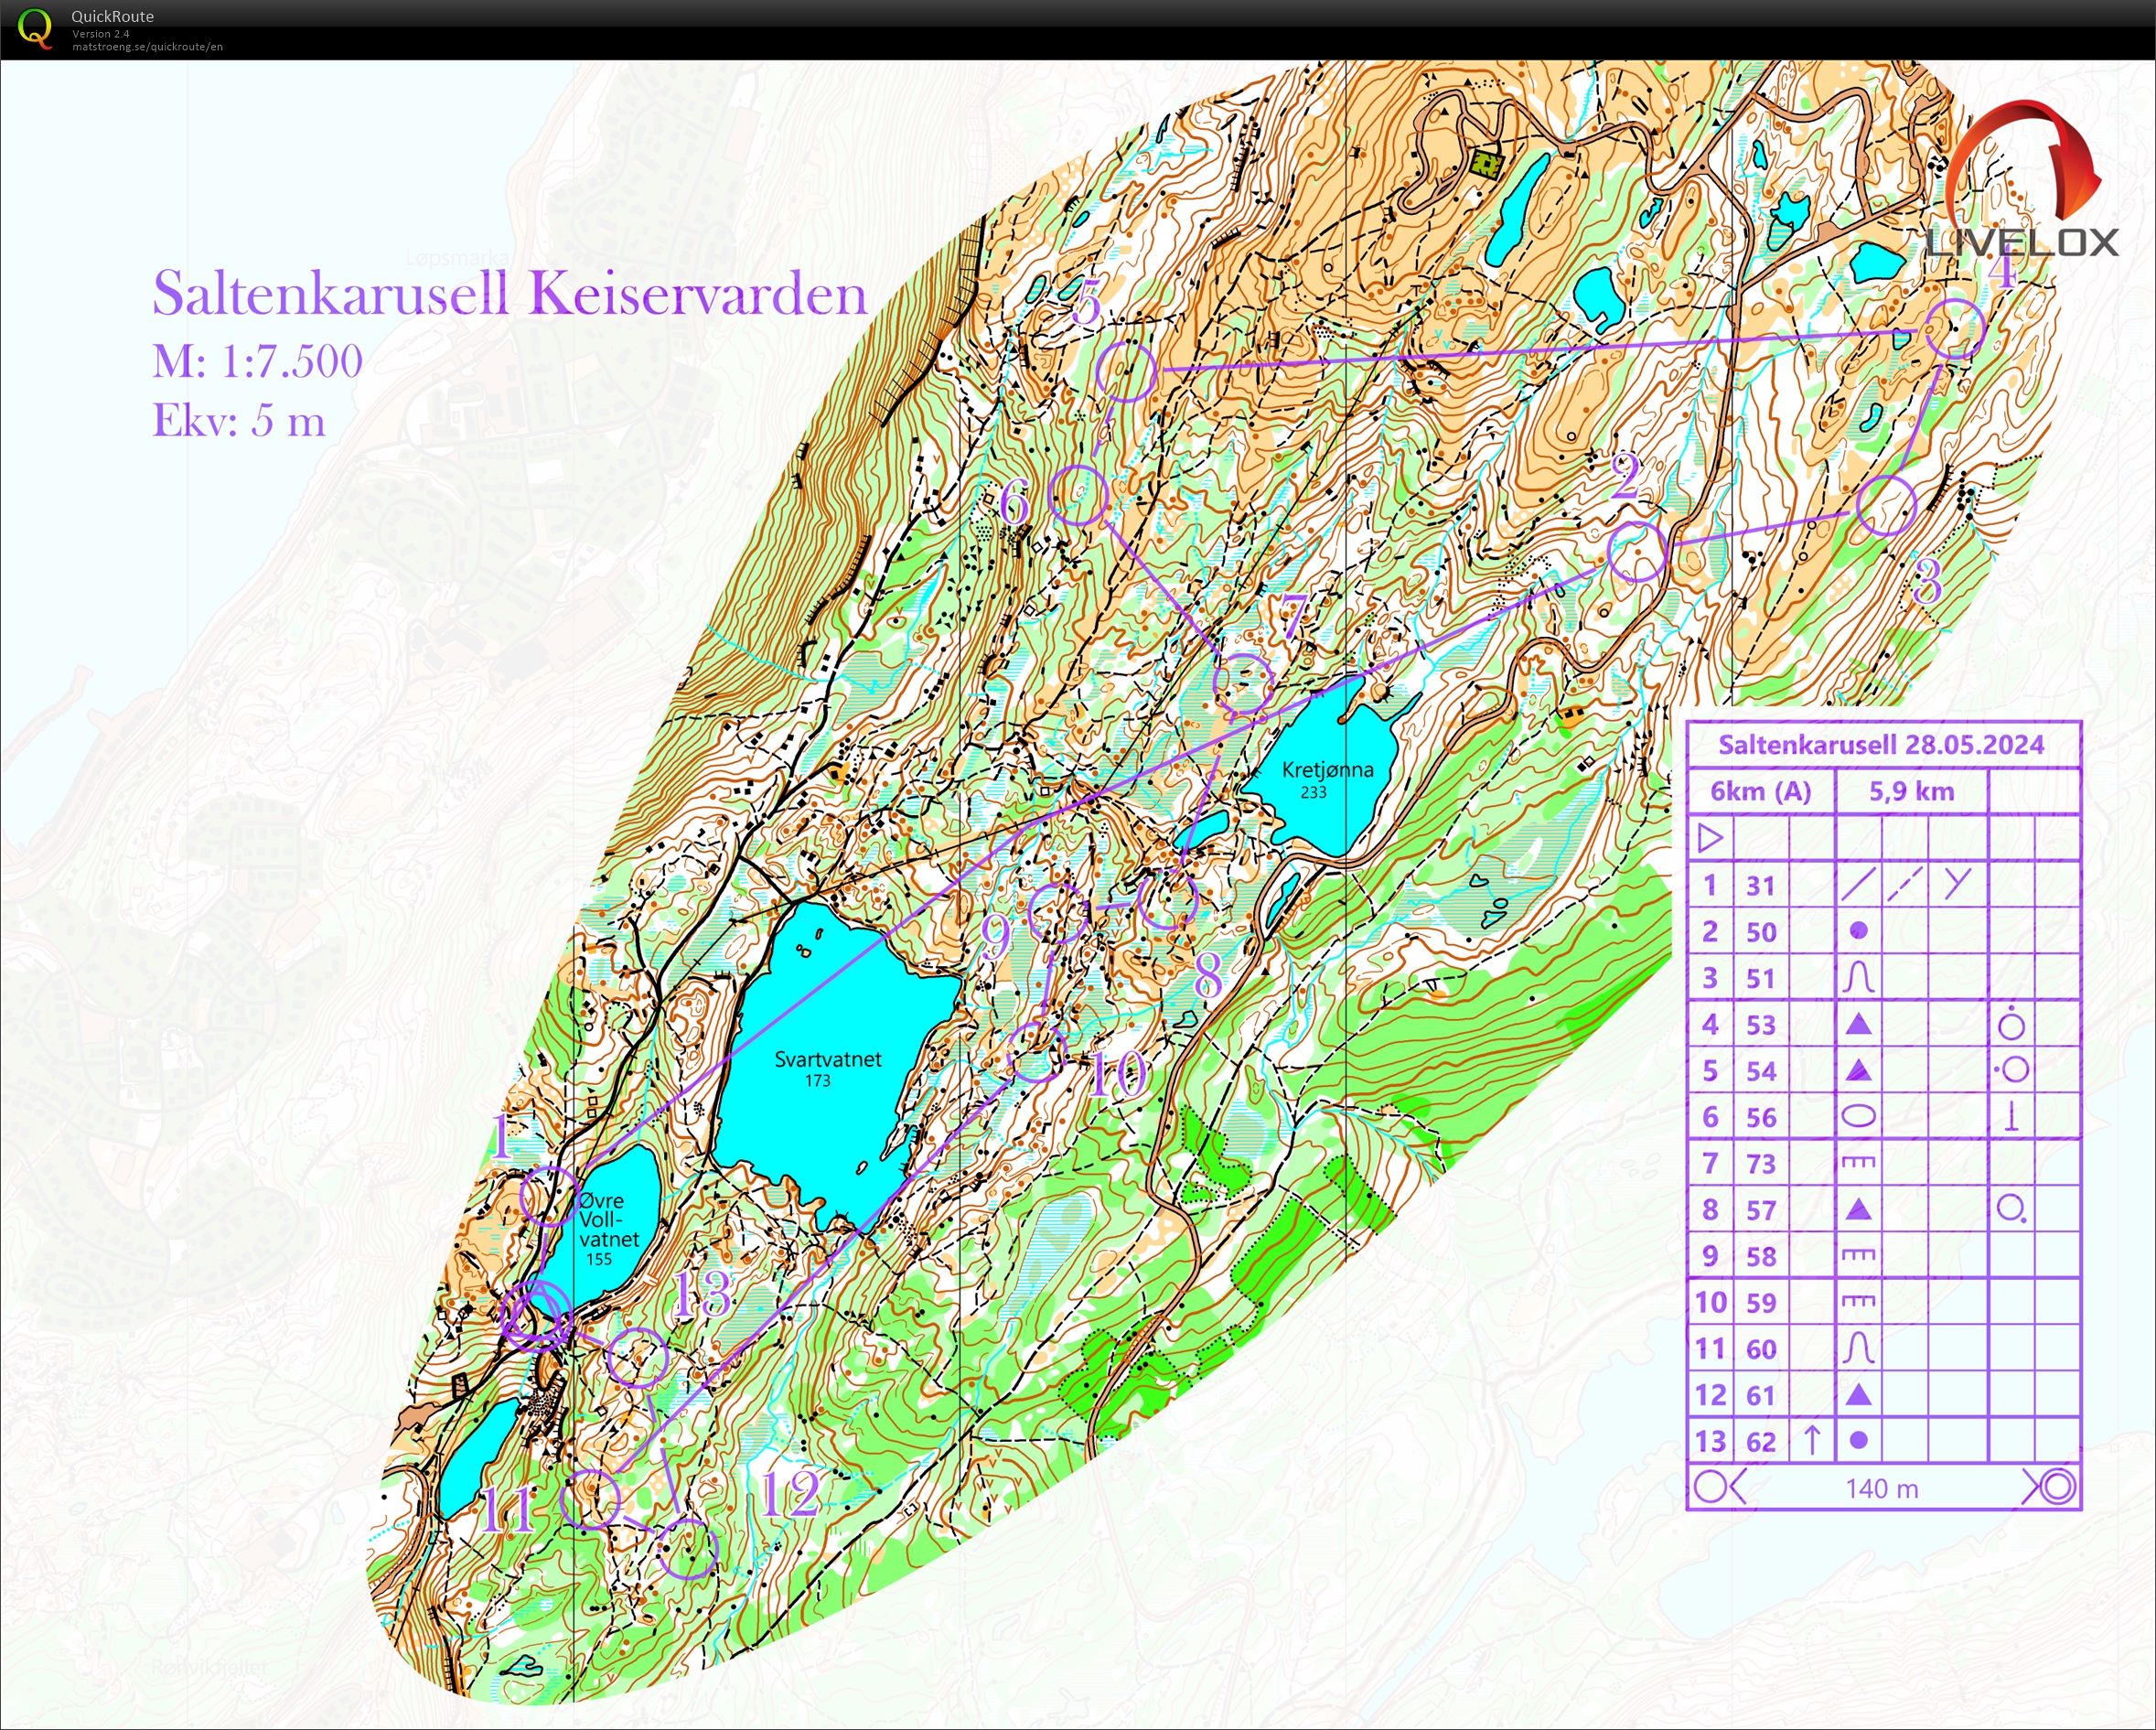The image size is (2156, 1730).
Task: Click the solid path line symbol in row 1
Action: coord(1858,884)
